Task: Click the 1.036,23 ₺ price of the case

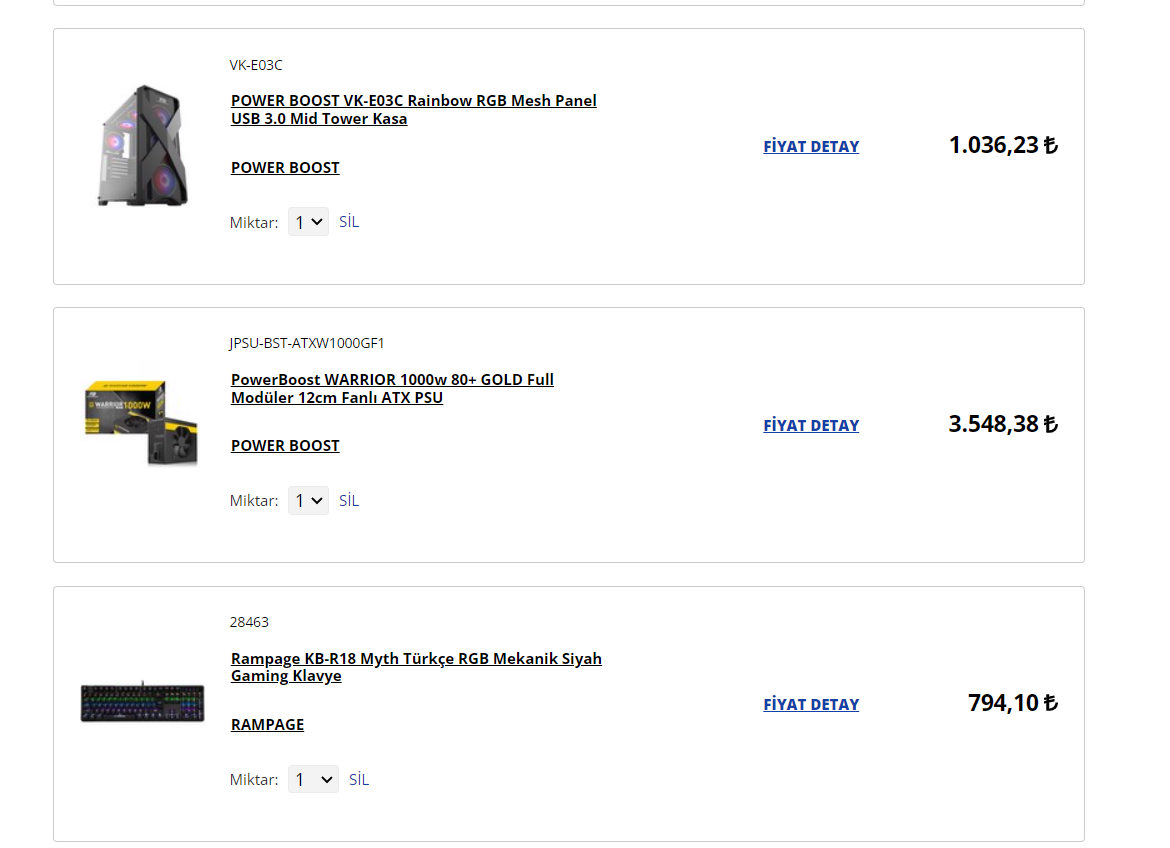Action: [1002, 145]
